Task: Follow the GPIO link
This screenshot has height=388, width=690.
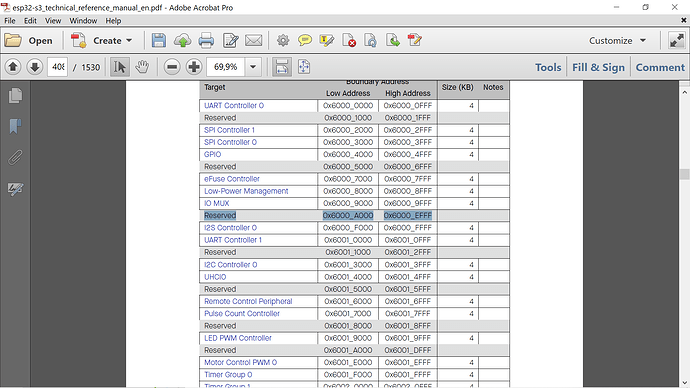Action: 213,154
